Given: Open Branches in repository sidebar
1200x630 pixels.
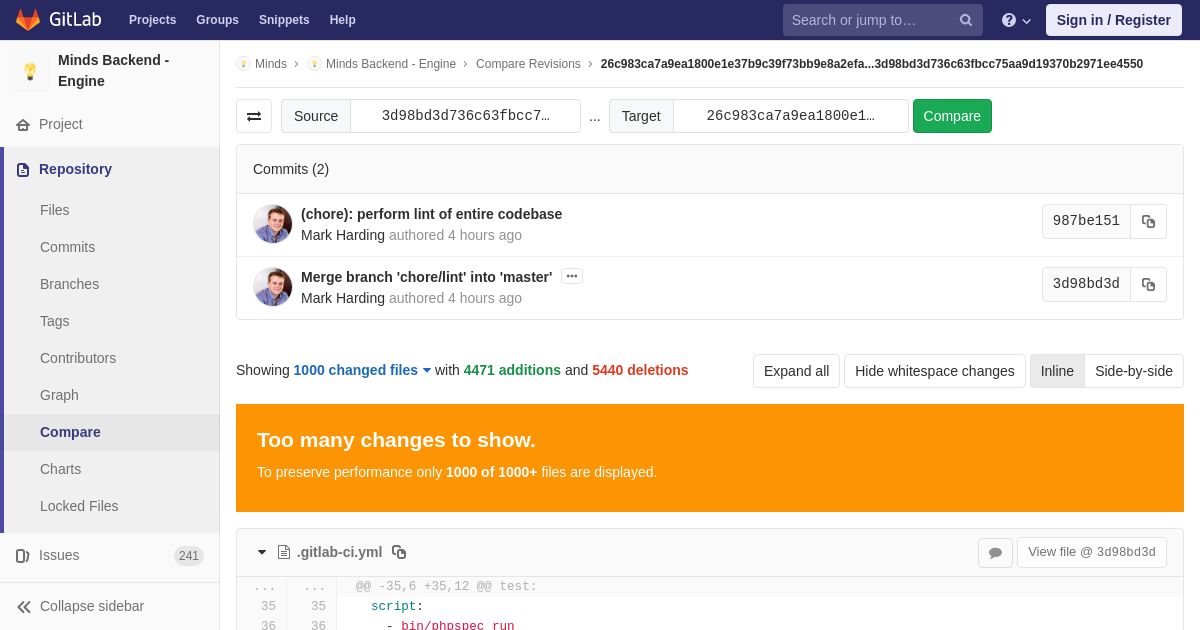Looking at the screenshot, I should click(x=69, y=284).
